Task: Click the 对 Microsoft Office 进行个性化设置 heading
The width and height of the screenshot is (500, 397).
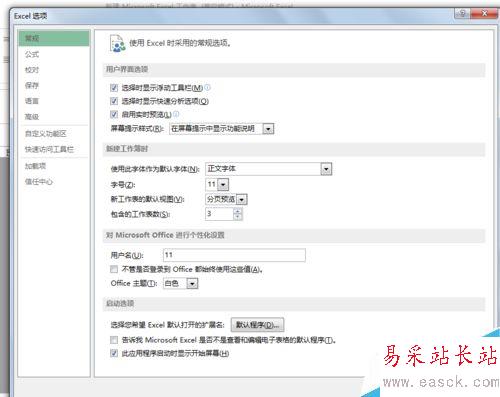Action: [x=165, y=235]
